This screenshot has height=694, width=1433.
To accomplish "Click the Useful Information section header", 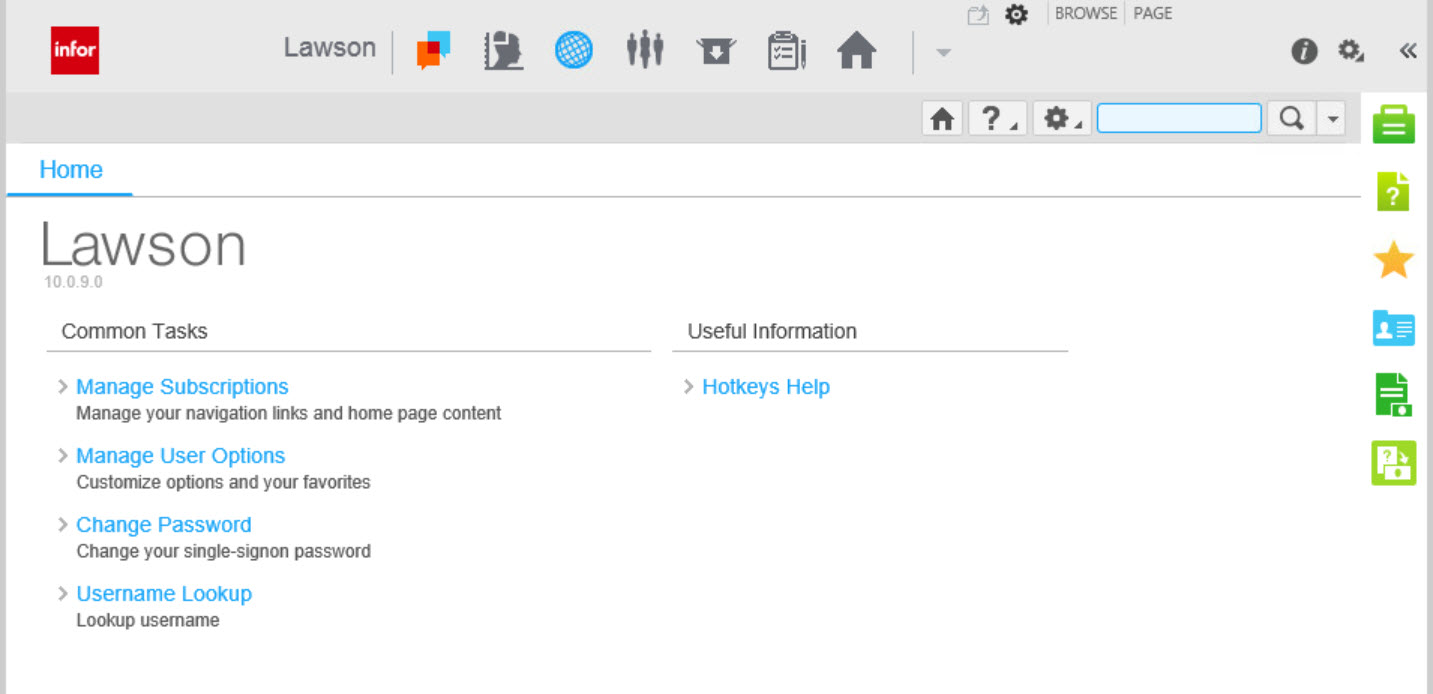I will (x=772, y=332).
